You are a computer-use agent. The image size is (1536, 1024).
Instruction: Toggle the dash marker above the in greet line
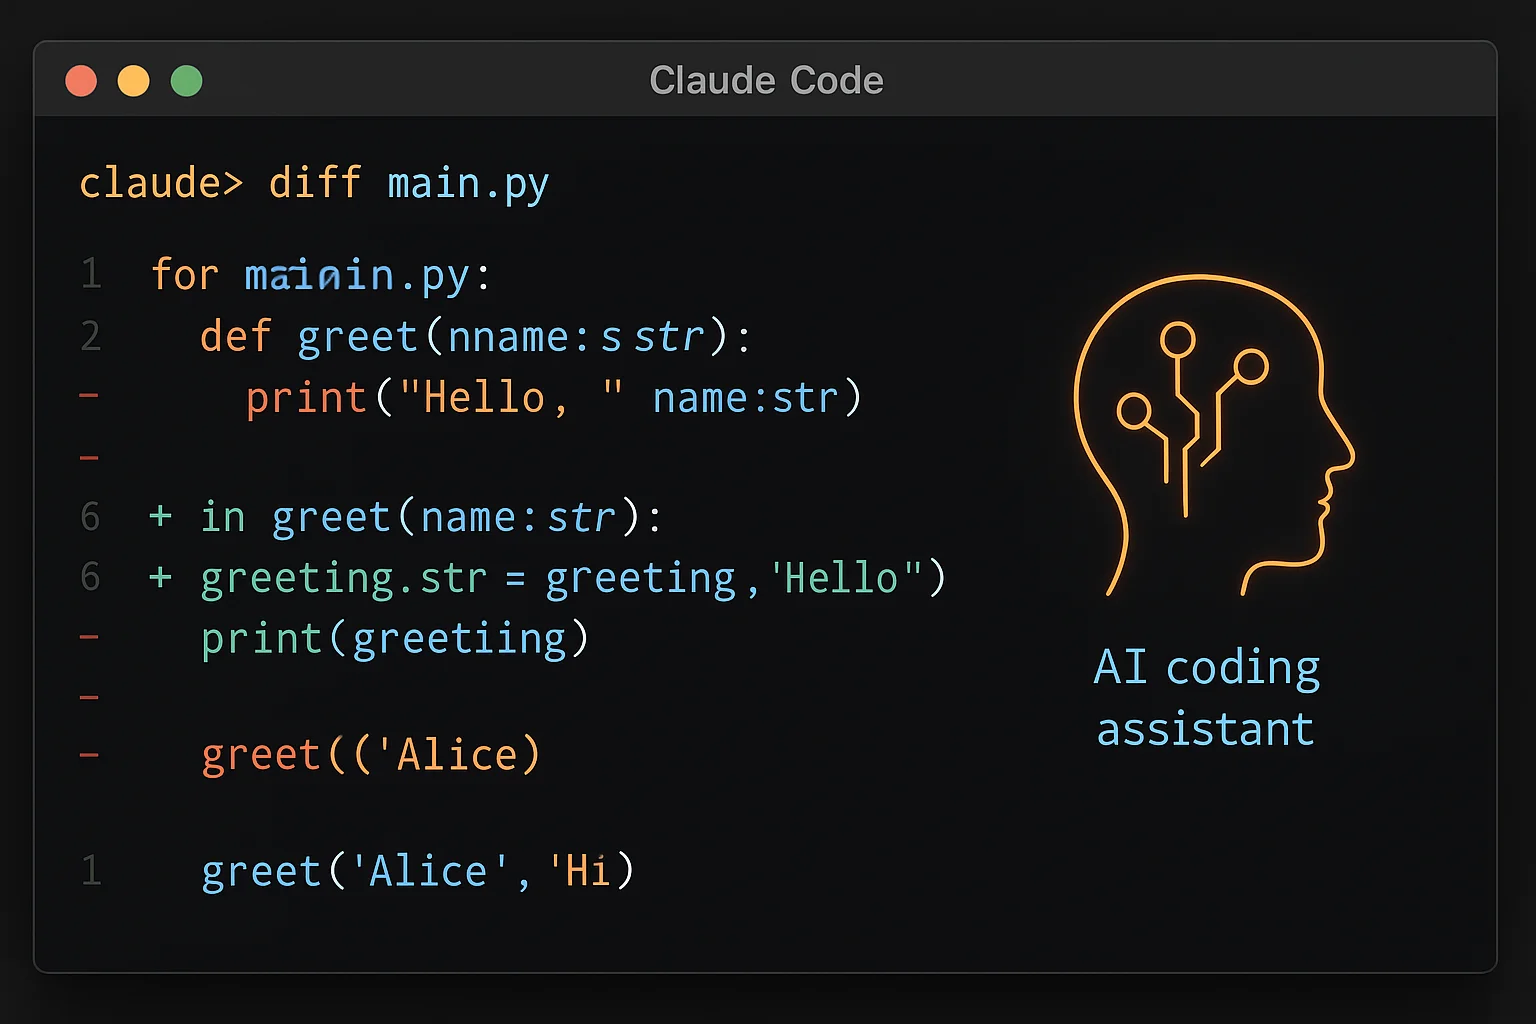coord(90,456)
